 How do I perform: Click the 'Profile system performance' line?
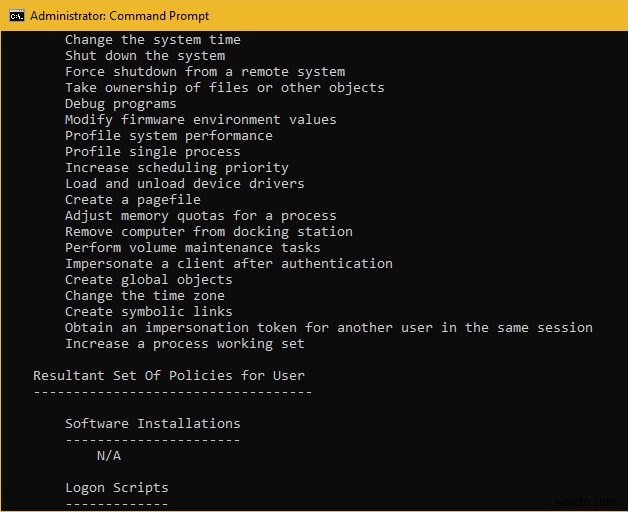click(x=168, y=136)
